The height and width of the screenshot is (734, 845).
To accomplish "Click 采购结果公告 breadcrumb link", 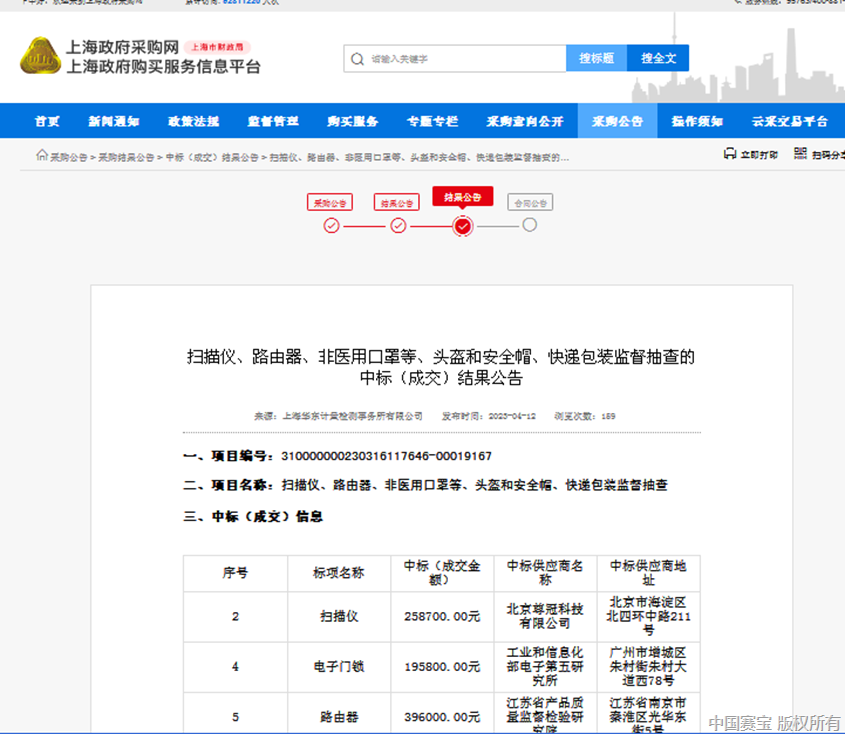I will click(x=126, y=158).
